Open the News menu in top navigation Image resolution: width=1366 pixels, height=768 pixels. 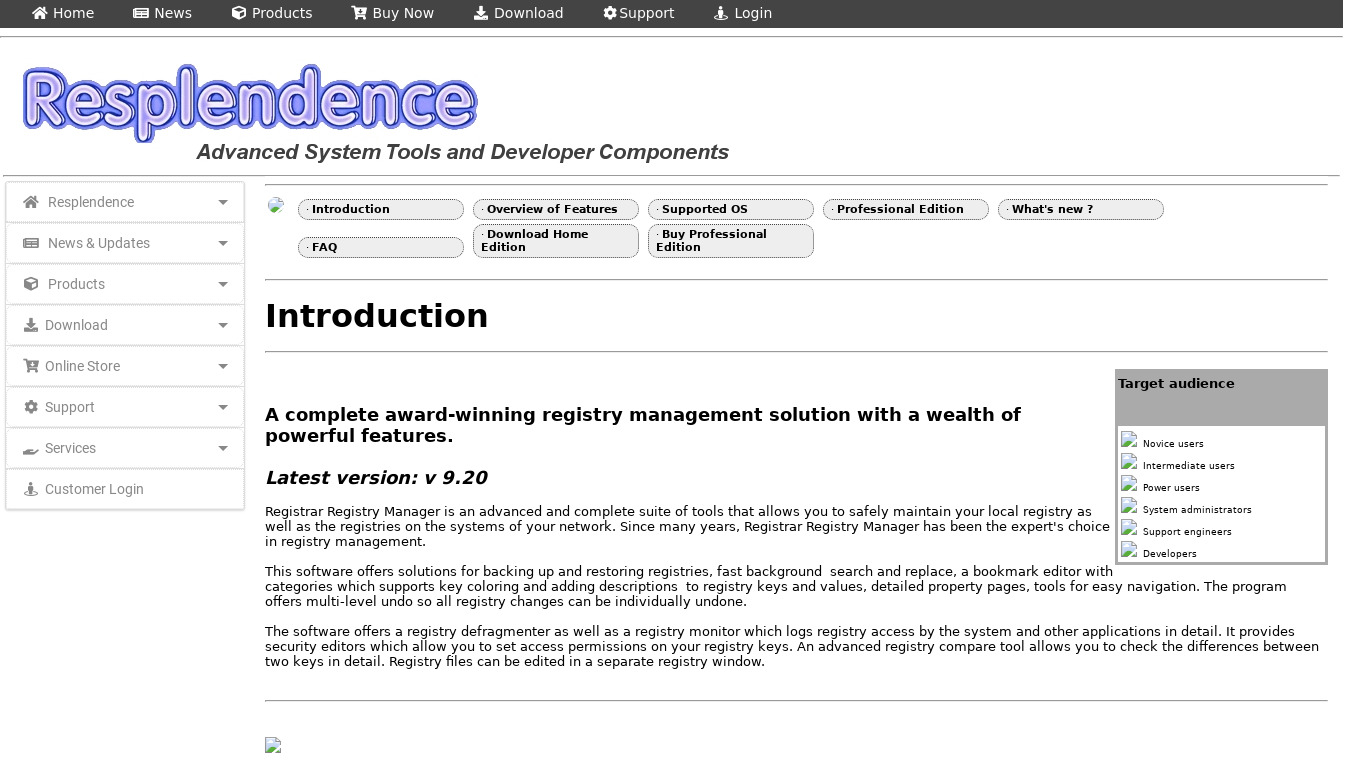tap(162, 13)
